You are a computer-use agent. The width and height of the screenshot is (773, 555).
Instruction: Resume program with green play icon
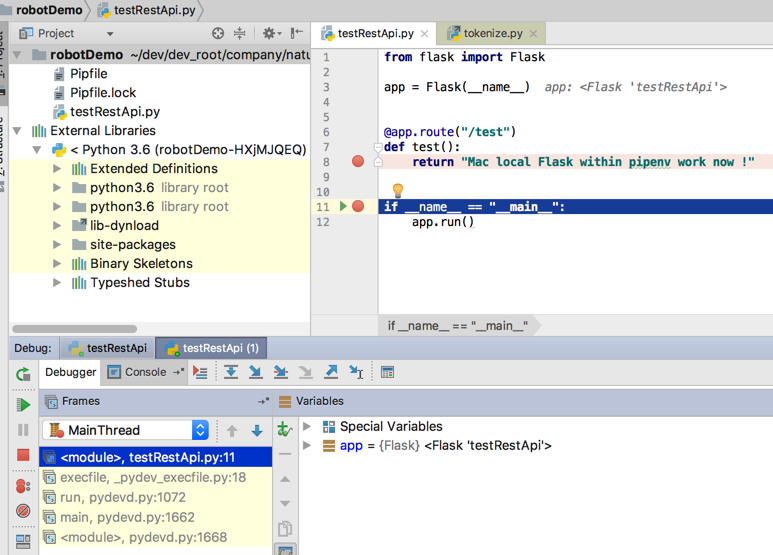pyautogui.click(x=23, y=405)
